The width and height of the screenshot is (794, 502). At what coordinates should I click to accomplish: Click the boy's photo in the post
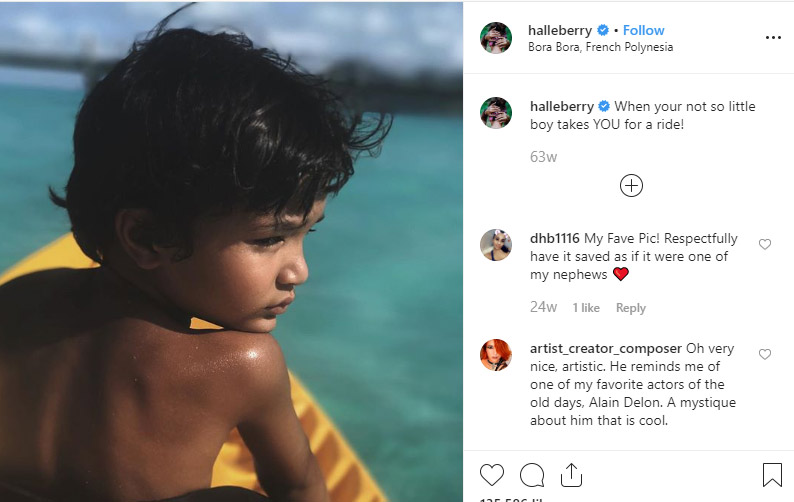[232, 251]
